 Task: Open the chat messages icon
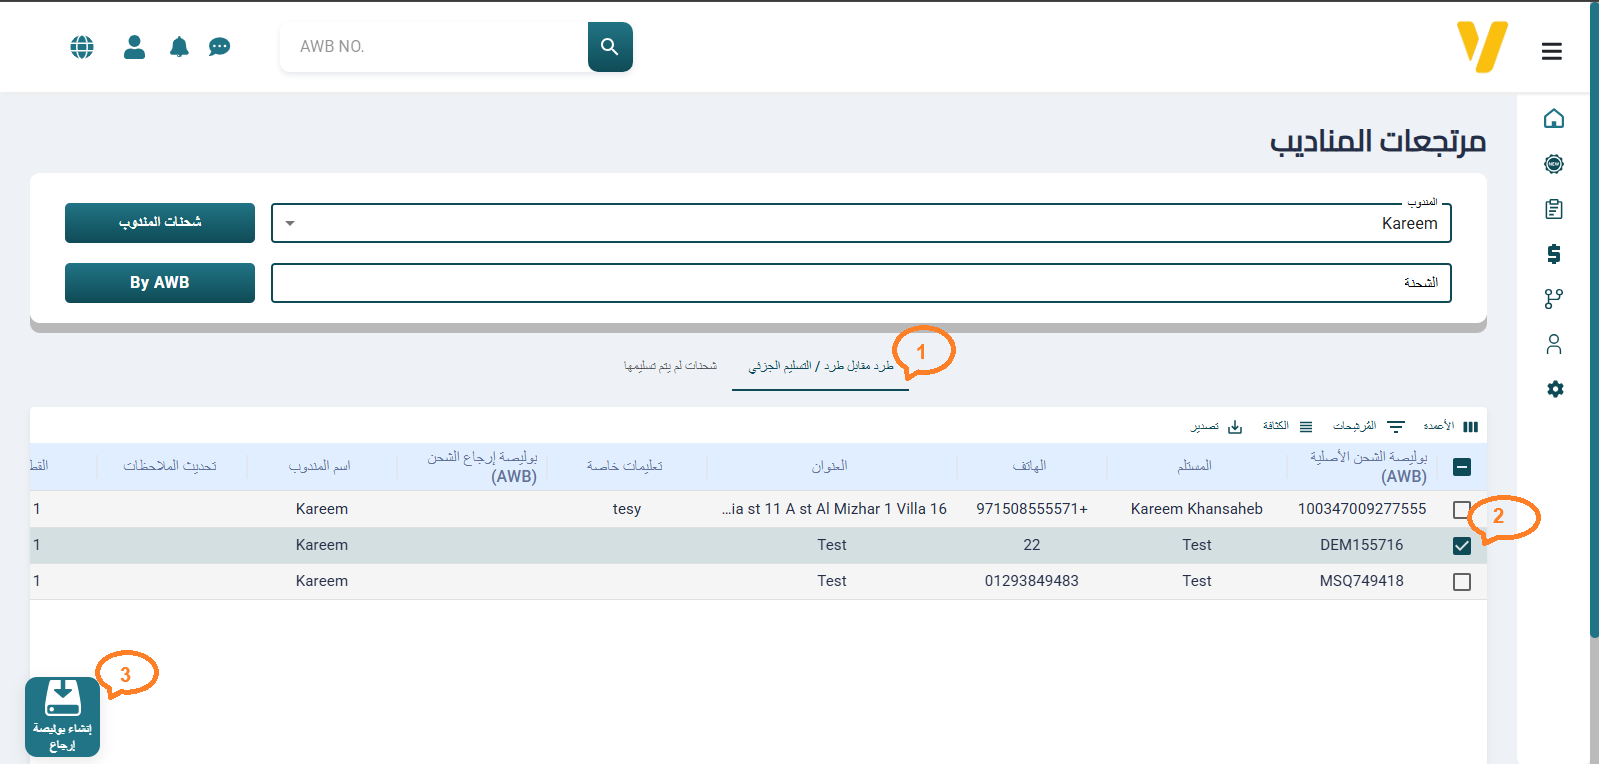click(x=219, y=47)
